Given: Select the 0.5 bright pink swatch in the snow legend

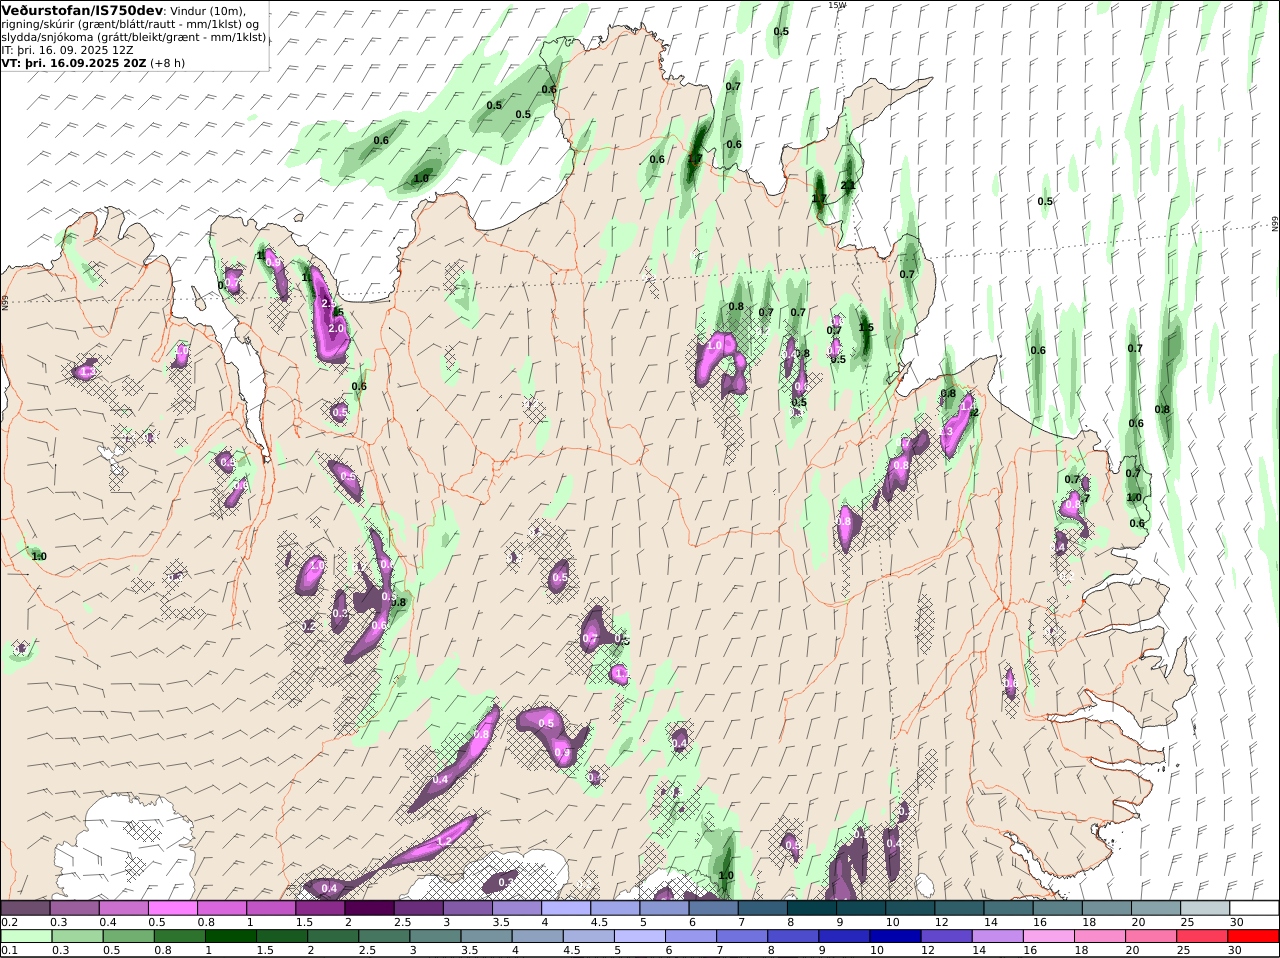Looking at the screenshot, I should pos(172,908).
